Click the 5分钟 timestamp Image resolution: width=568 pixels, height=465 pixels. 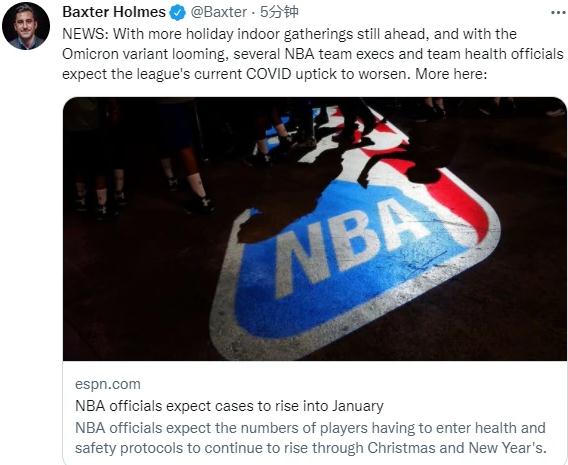pos(279,12)
